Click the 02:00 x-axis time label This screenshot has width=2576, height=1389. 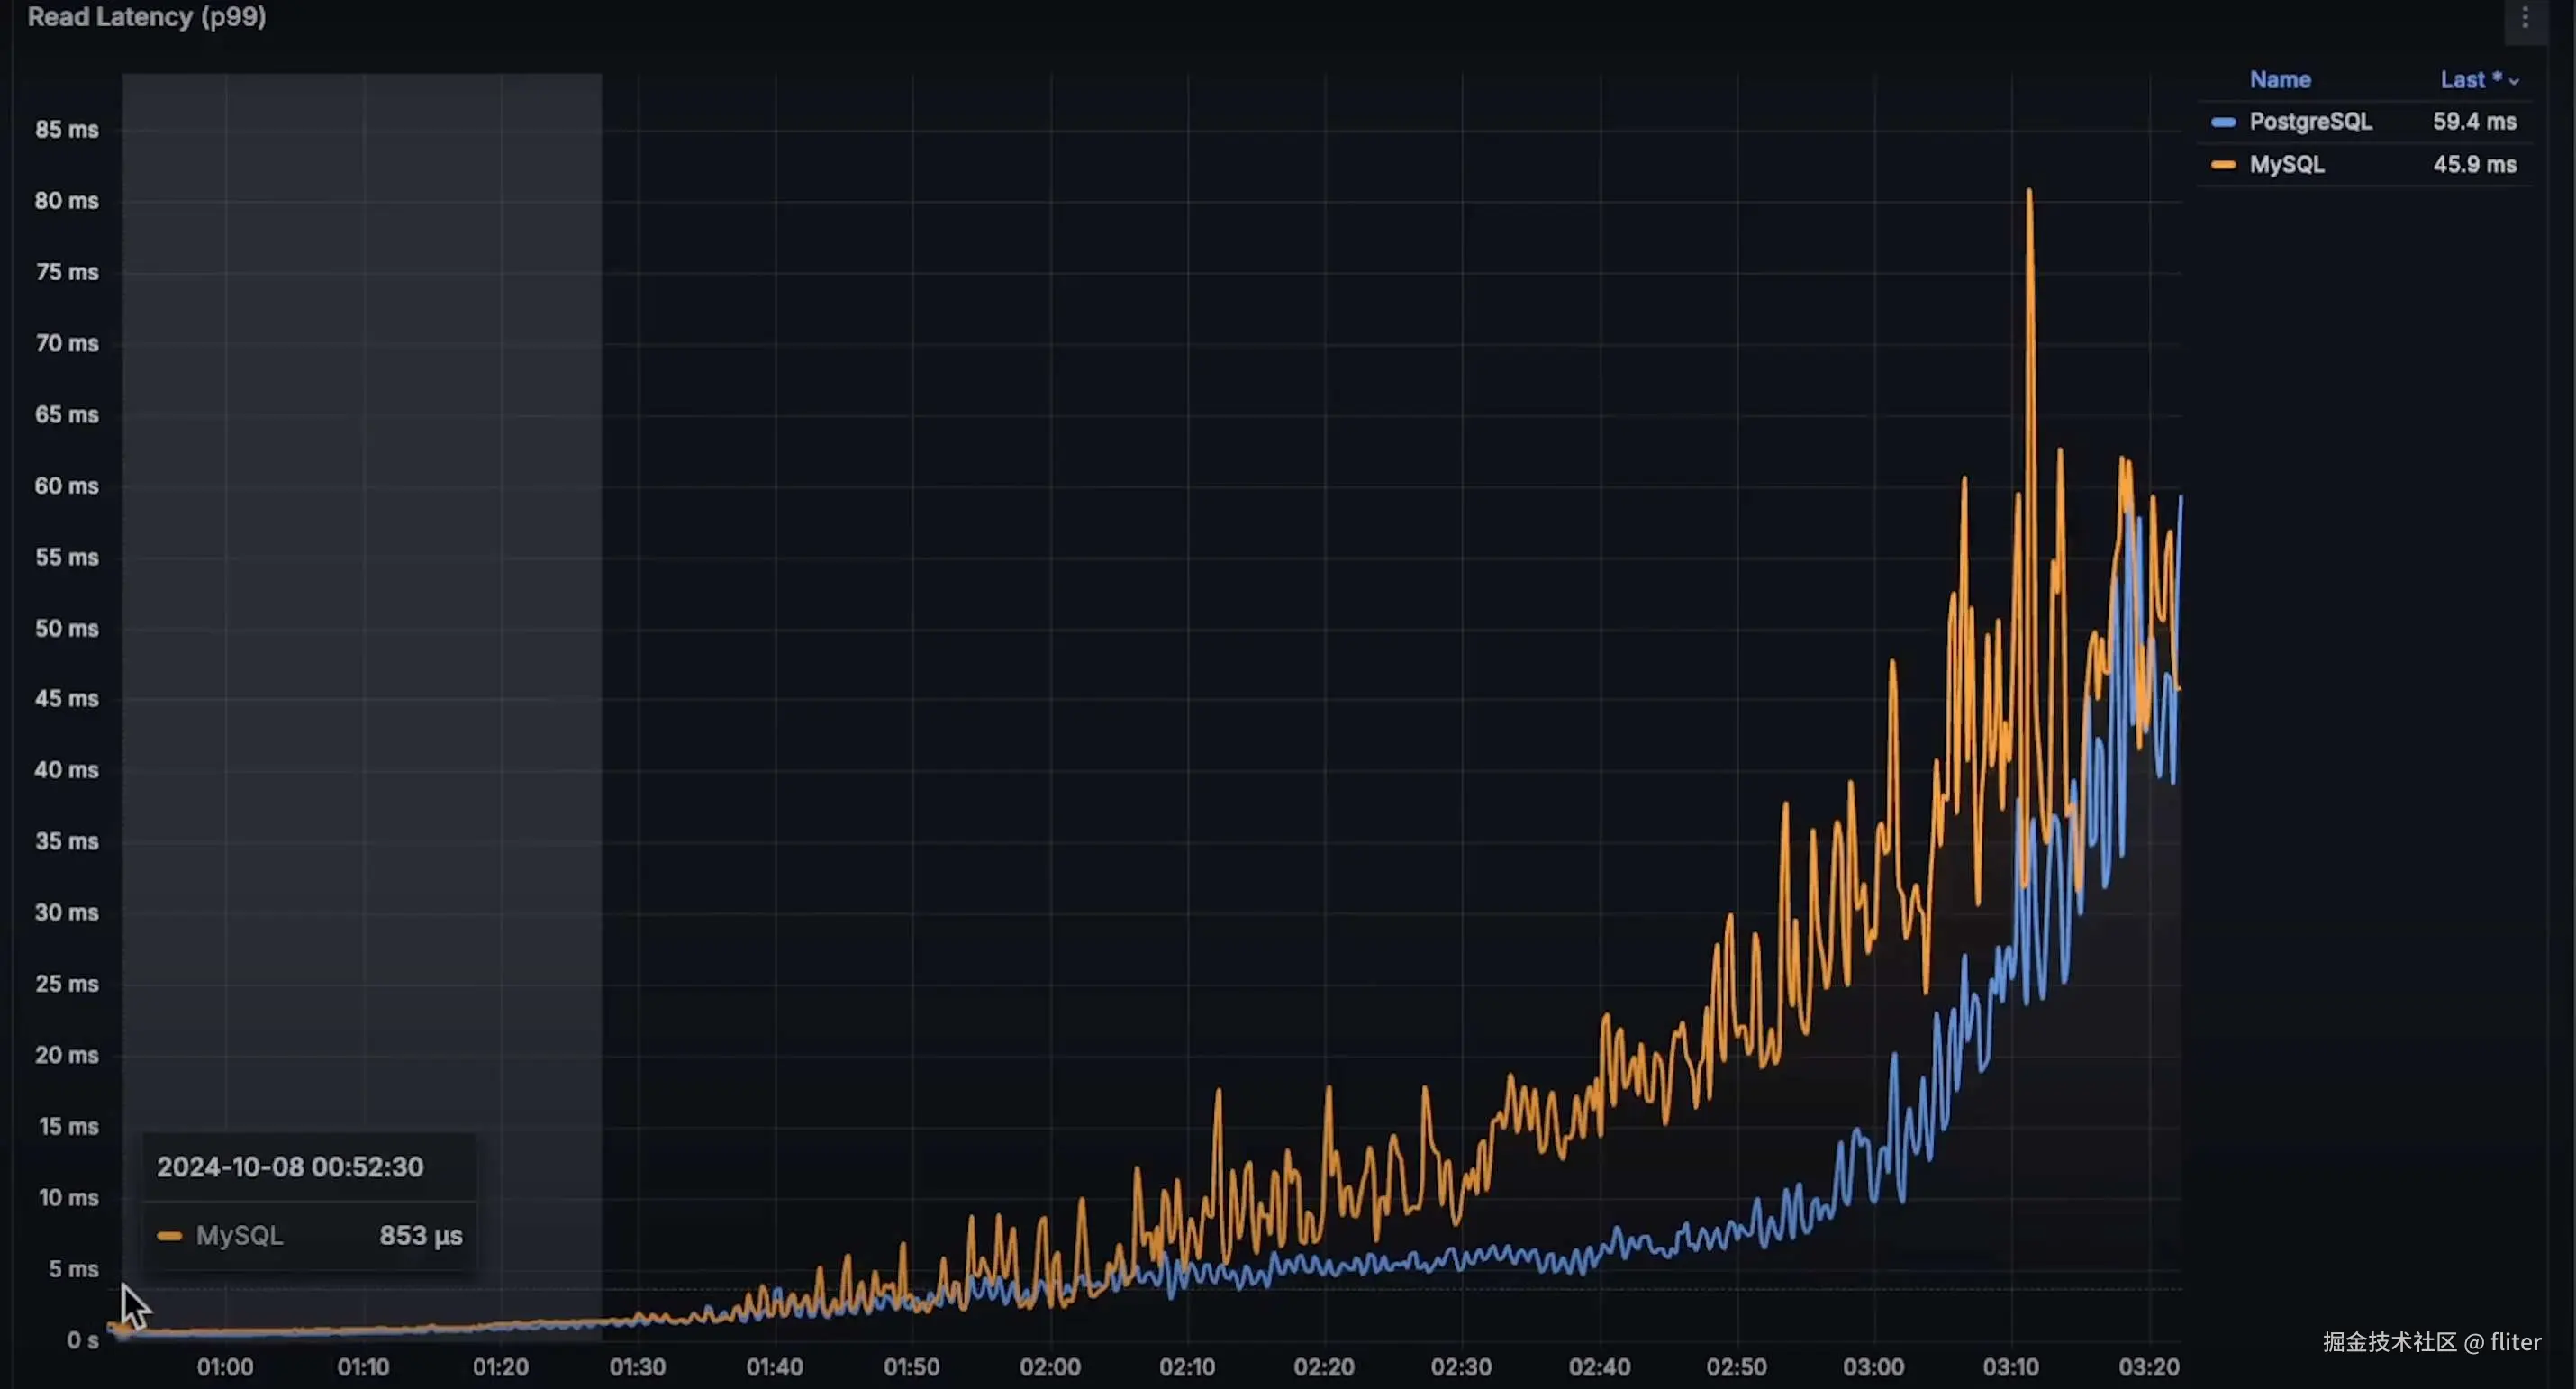1050,1366
